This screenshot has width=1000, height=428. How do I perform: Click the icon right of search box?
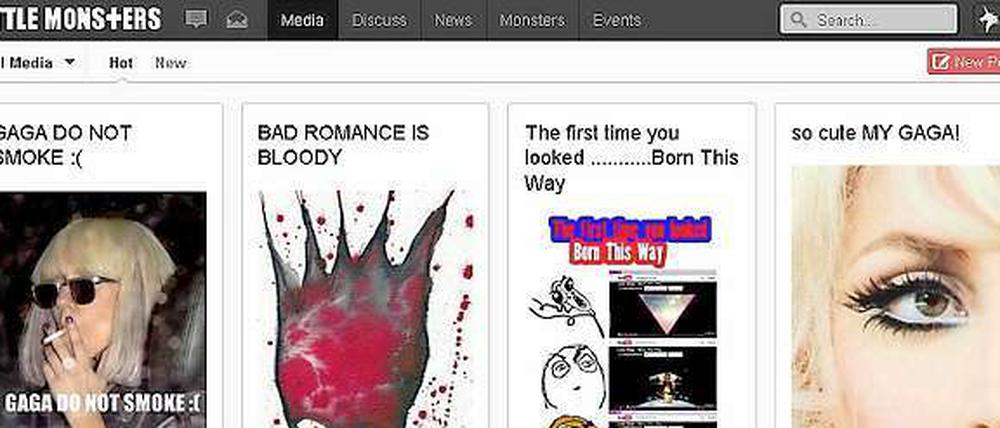point(989,20)
